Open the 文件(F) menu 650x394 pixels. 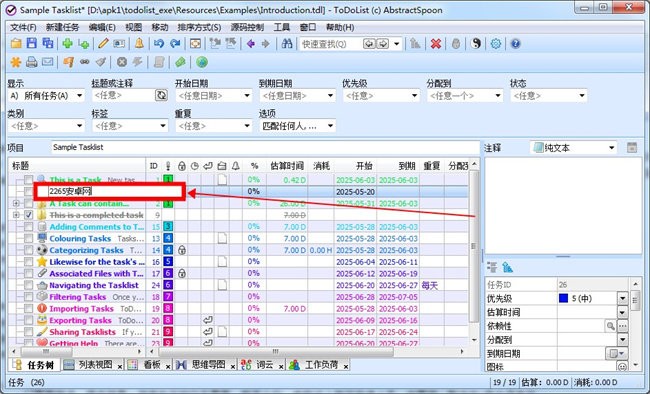point(23,27)
